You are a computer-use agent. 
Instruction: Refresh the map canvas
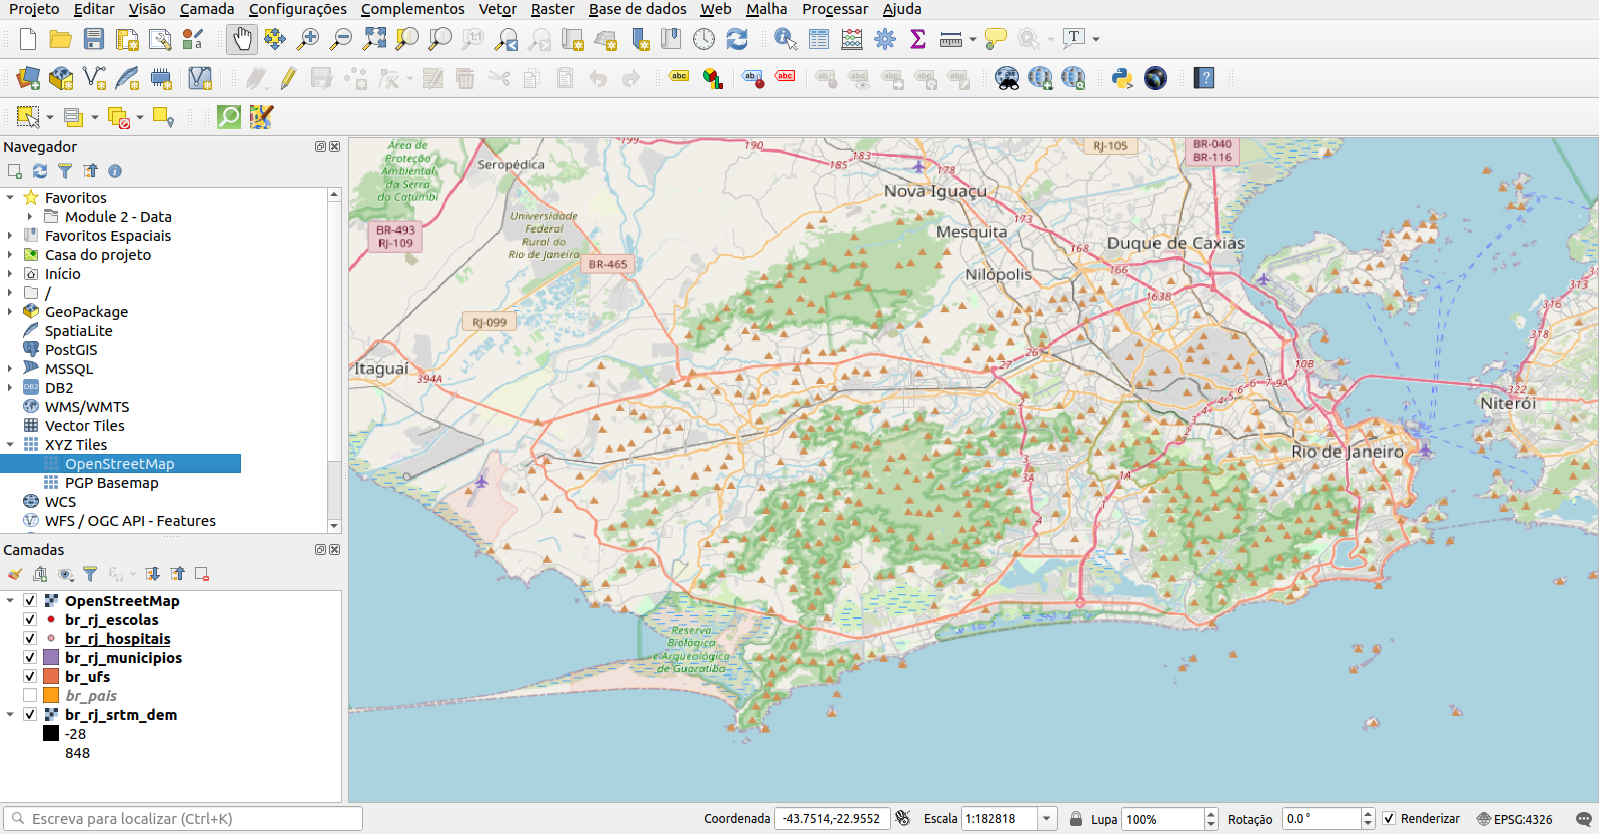[737, 39]
